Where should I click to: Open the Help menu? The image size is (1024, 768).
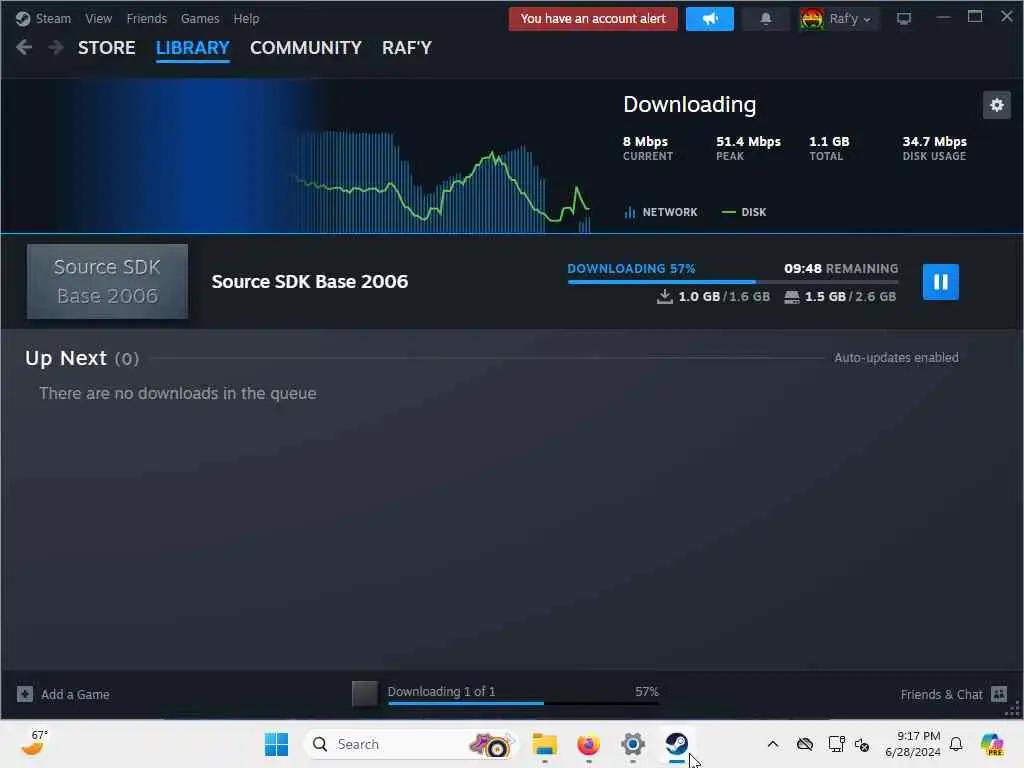coord(246,18)
